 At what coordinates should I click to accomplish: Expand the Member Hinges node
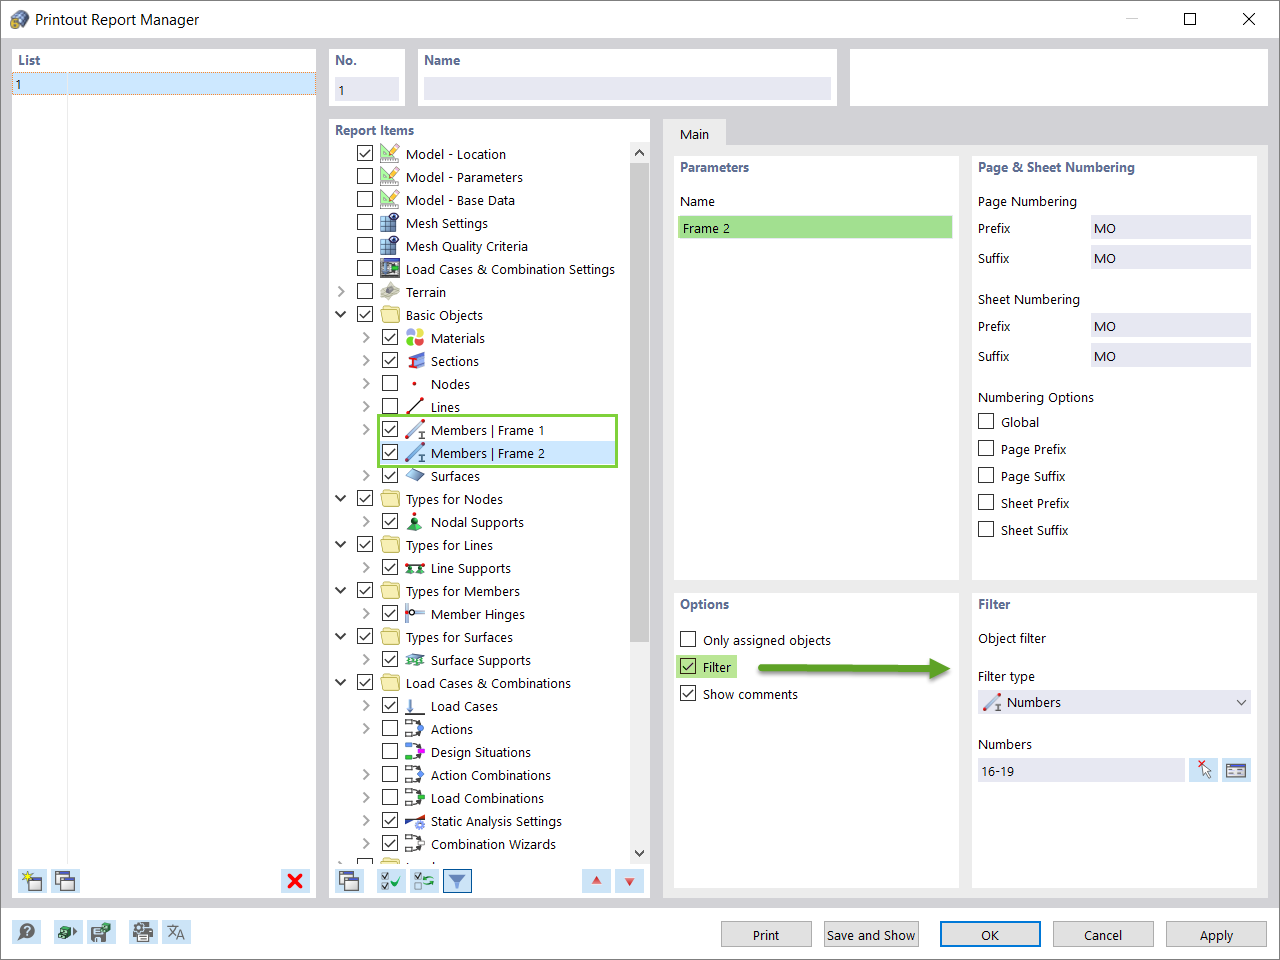pyautogui.click(x=366, y=614)
